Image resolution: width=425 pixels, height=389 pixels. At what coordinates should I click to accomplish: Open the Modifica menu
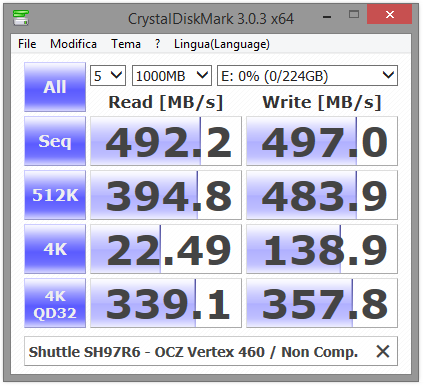(73, 44)
